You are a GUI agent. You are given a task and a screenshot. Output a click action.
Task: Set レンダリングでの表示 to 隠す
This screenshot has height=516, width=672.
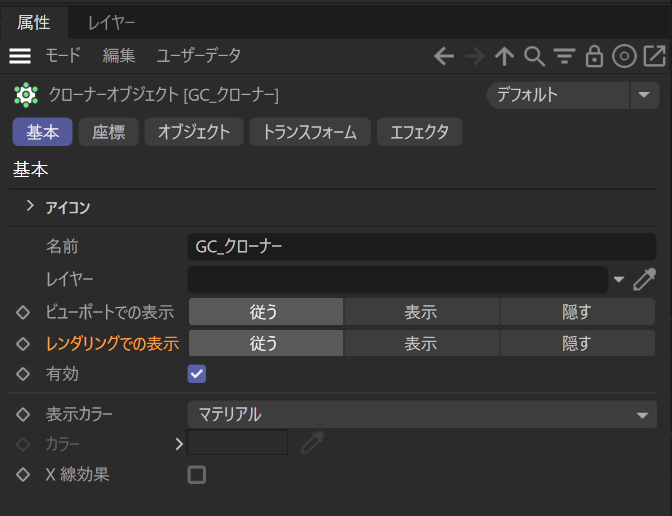coord(577,343)
